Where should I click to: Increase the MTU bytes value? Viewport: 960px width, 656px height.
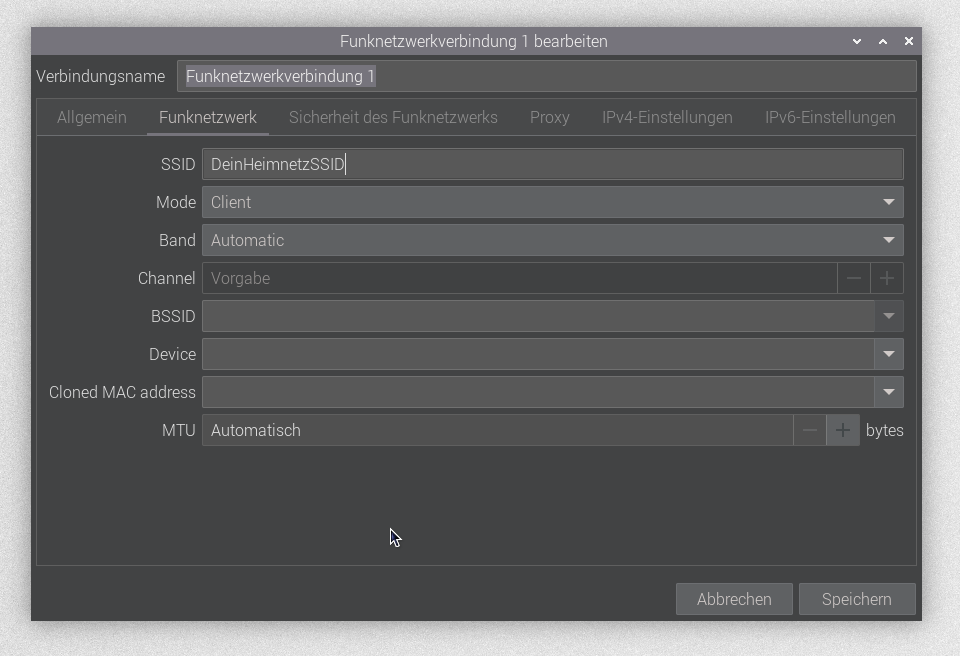843,430
